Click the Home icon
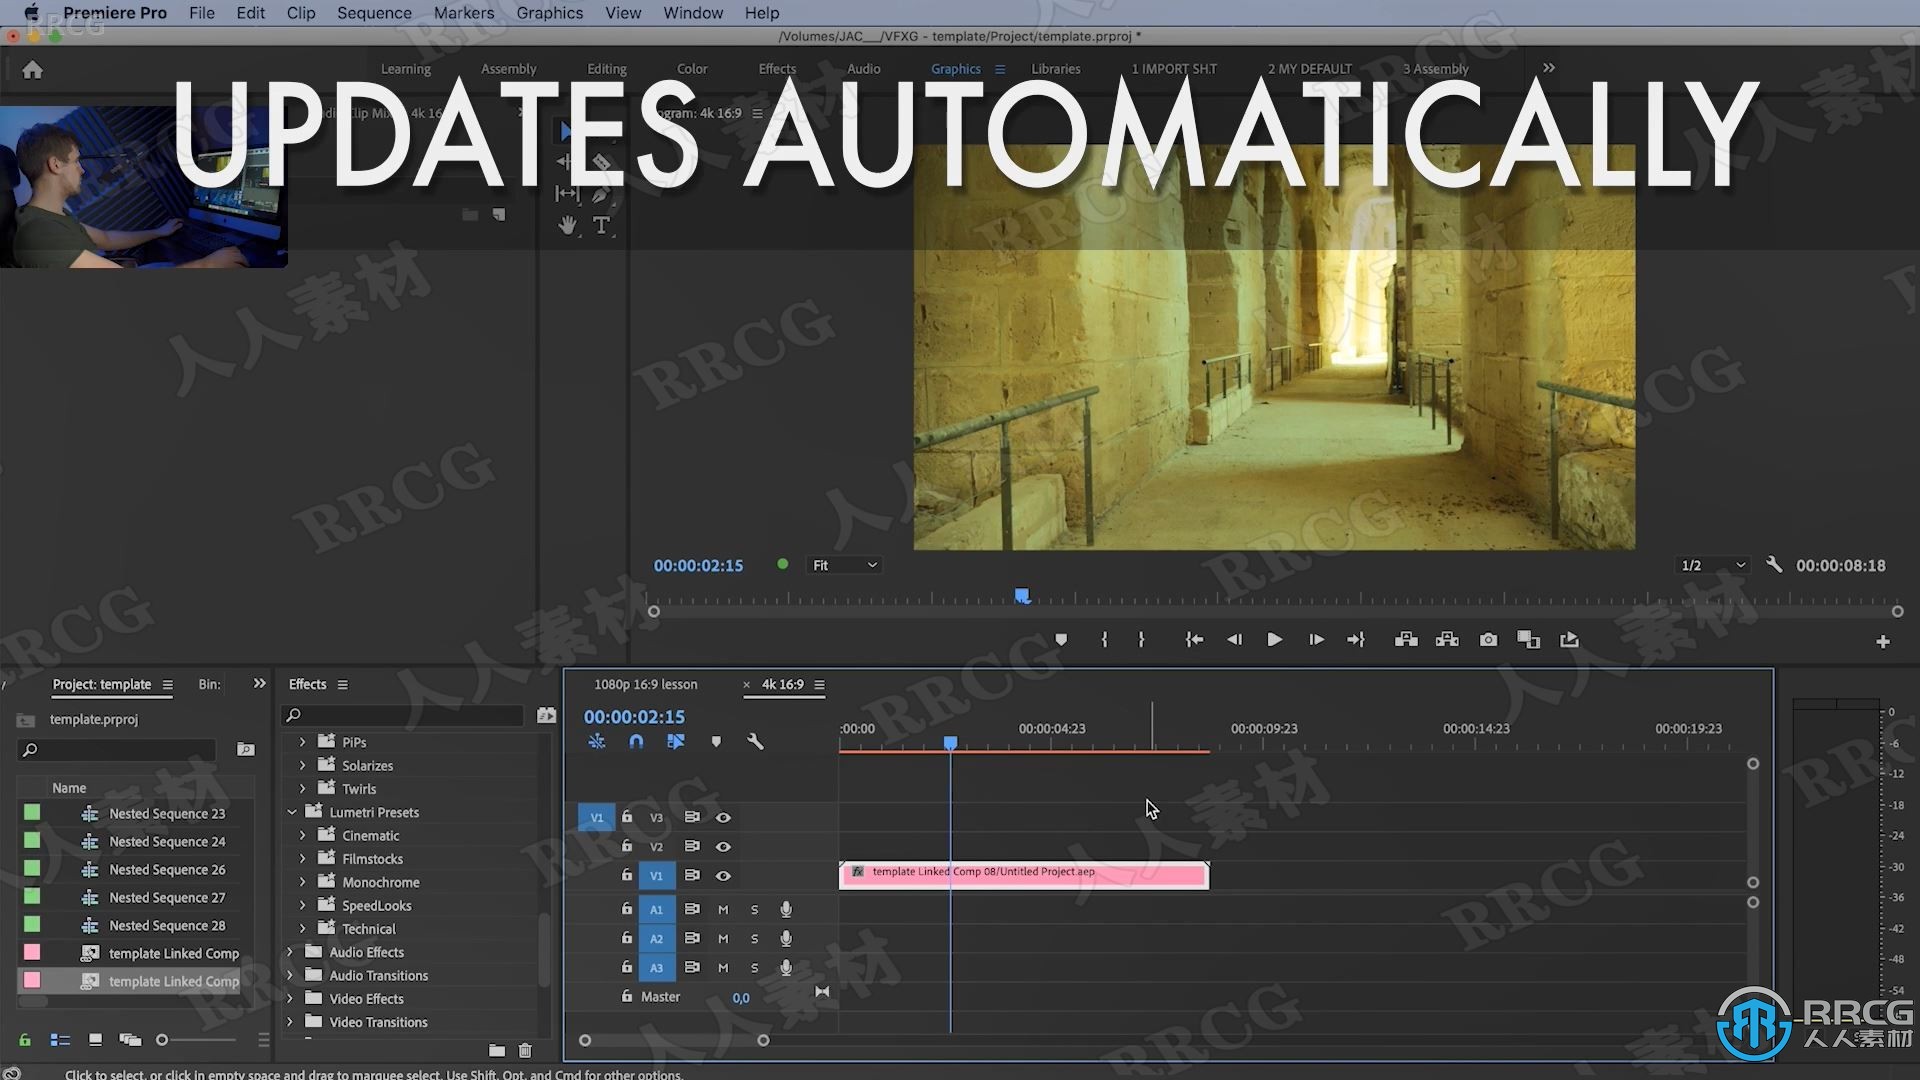Image resolution: width=1920 pixels, height=1080 pixels. (32, 70)
